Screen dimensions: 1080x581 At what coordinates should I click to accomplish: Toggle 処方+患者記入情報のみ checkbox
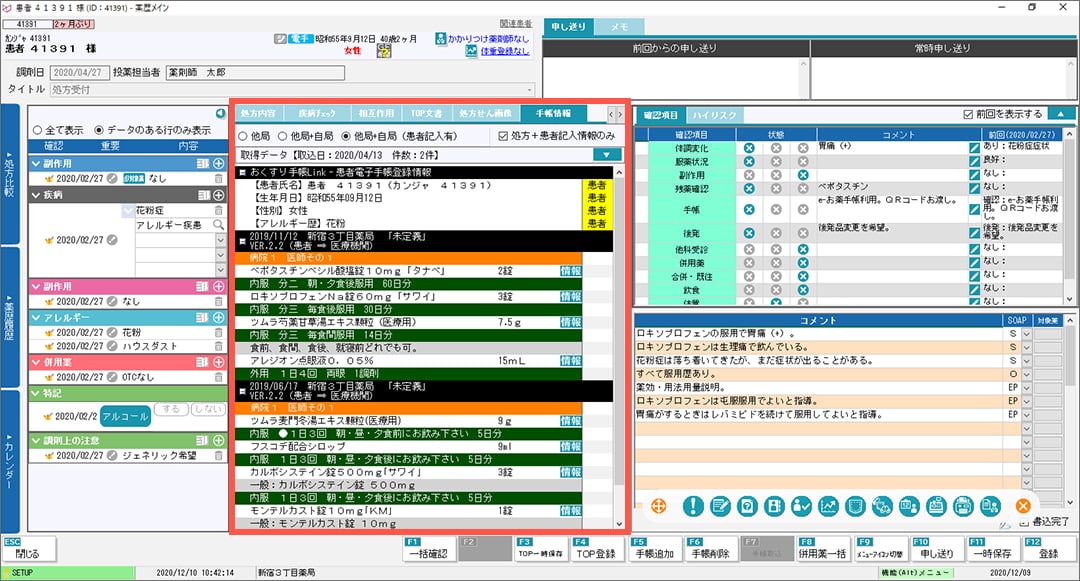(503, 136)
